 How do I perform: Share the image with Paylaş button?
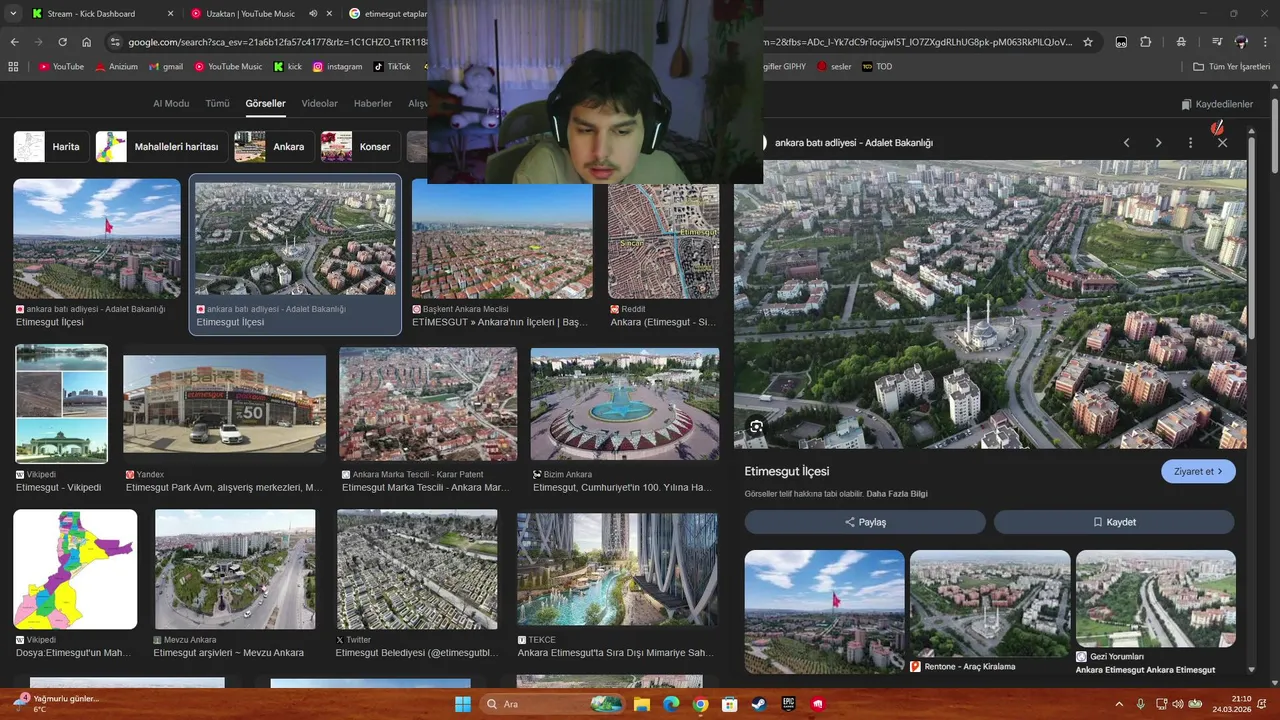[865, 522]
